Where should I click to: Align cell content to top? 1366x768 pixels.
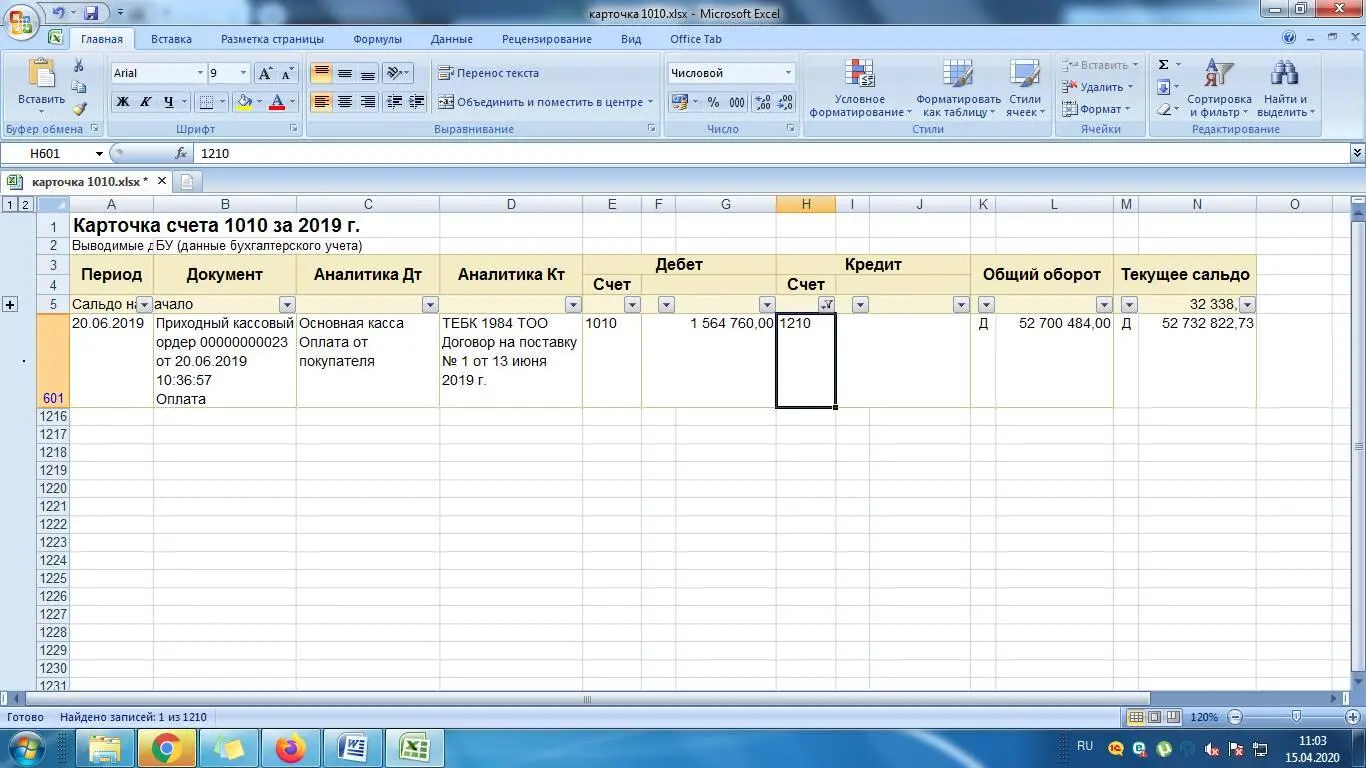click(321, 73)
